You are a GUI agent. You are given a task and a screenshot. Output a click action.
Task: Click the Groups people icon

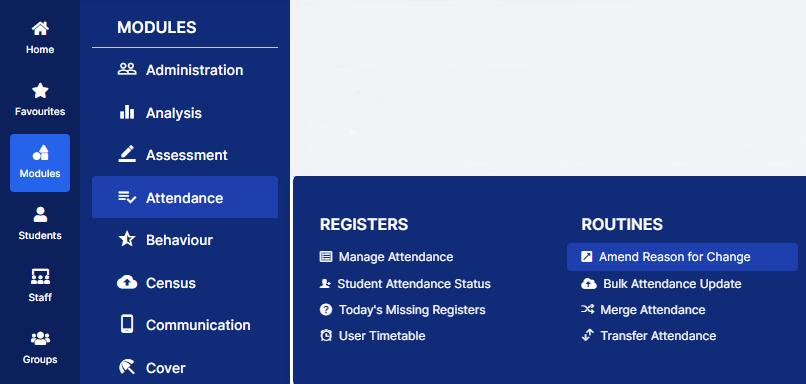(40, 338)
